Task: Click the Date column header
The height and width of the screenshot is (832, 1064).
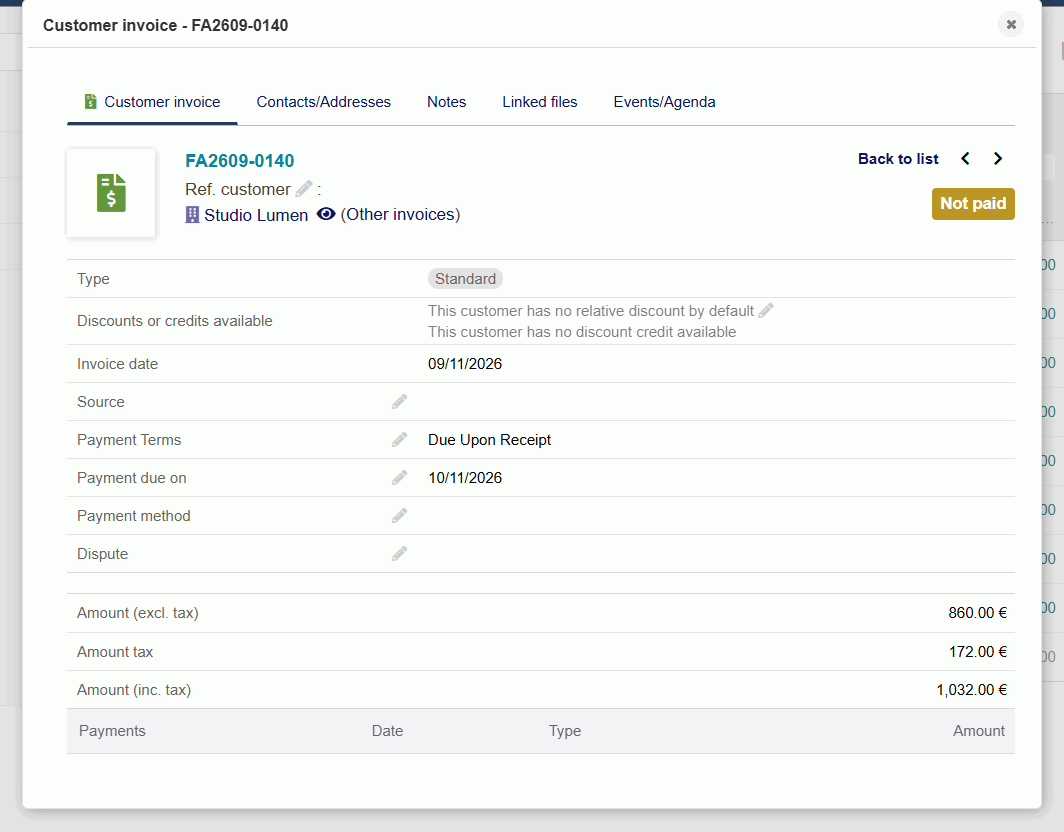Action: 387,731
